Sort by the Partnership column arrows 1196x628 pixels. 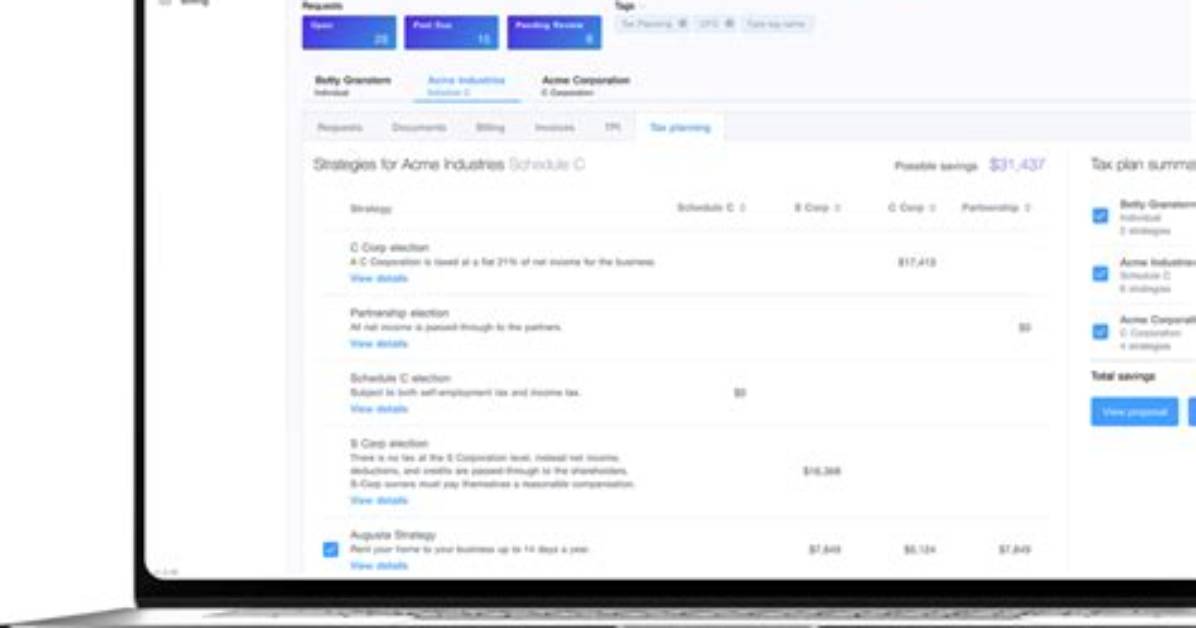coord(1027,208)
